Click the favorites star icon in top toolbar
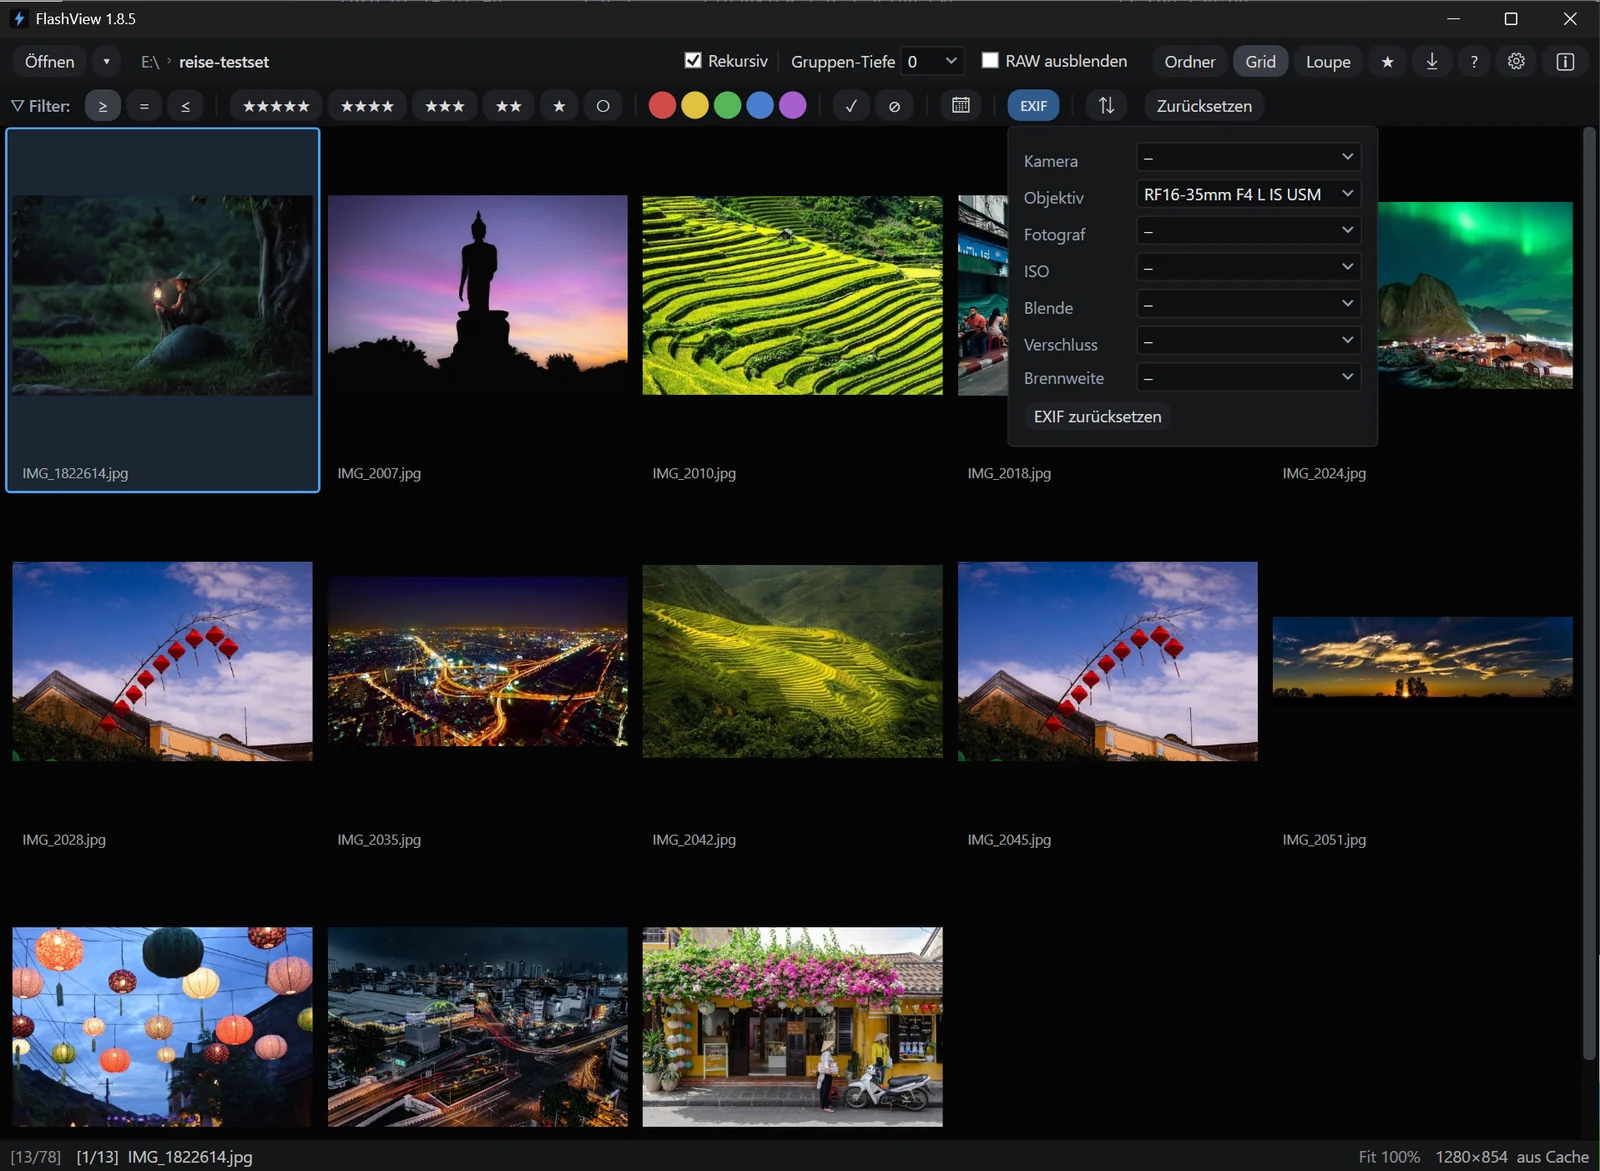 [1387, 62]
